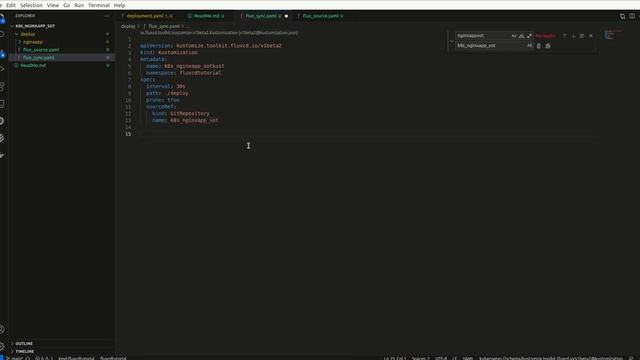Open the Terminal menu
640x360 pixels.
tap(99, 5)
